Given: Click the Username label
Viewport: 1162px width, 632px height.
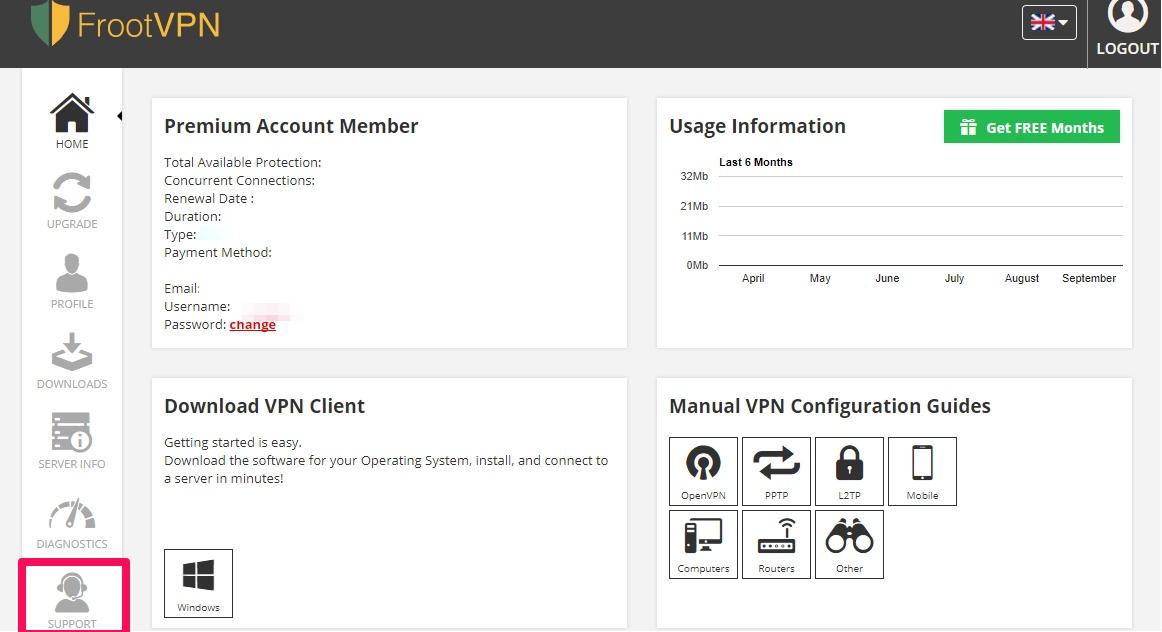Looking at the screenshot, I should click(197, 307).
